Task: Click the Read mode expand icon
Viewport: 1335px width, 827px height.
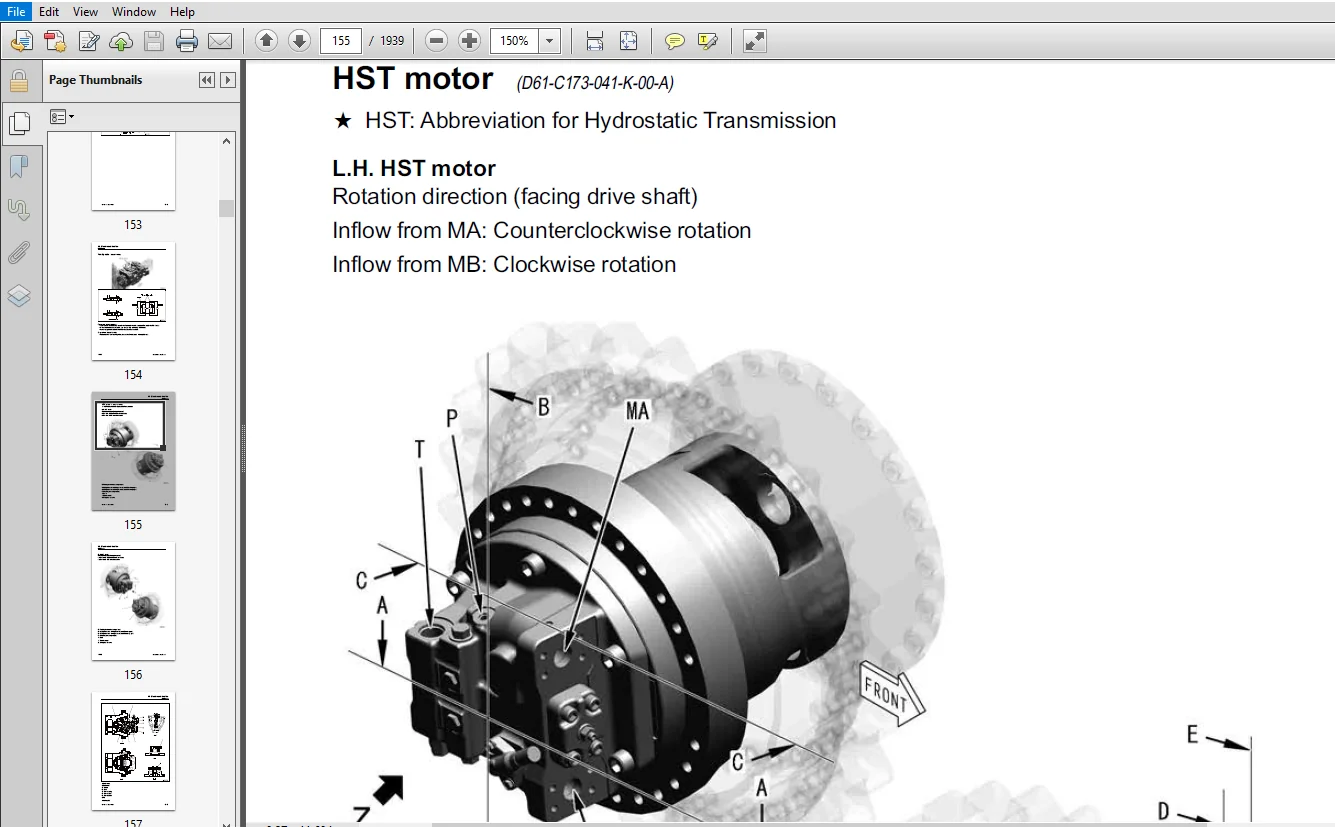Action: tap(755, 41)
